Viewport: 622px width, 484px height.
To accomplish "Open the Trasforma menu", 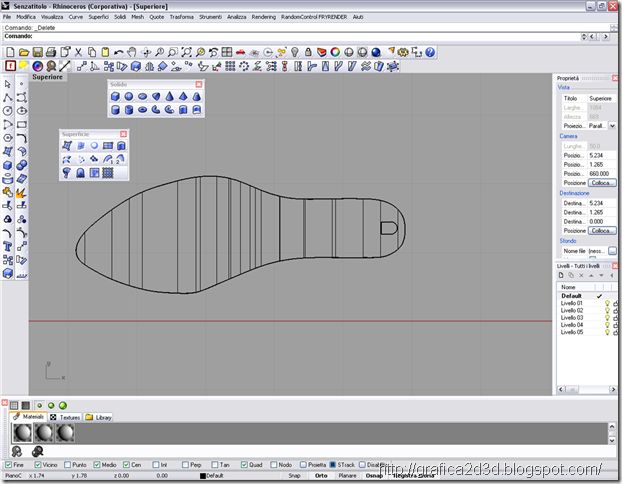I will coord(182,17).
